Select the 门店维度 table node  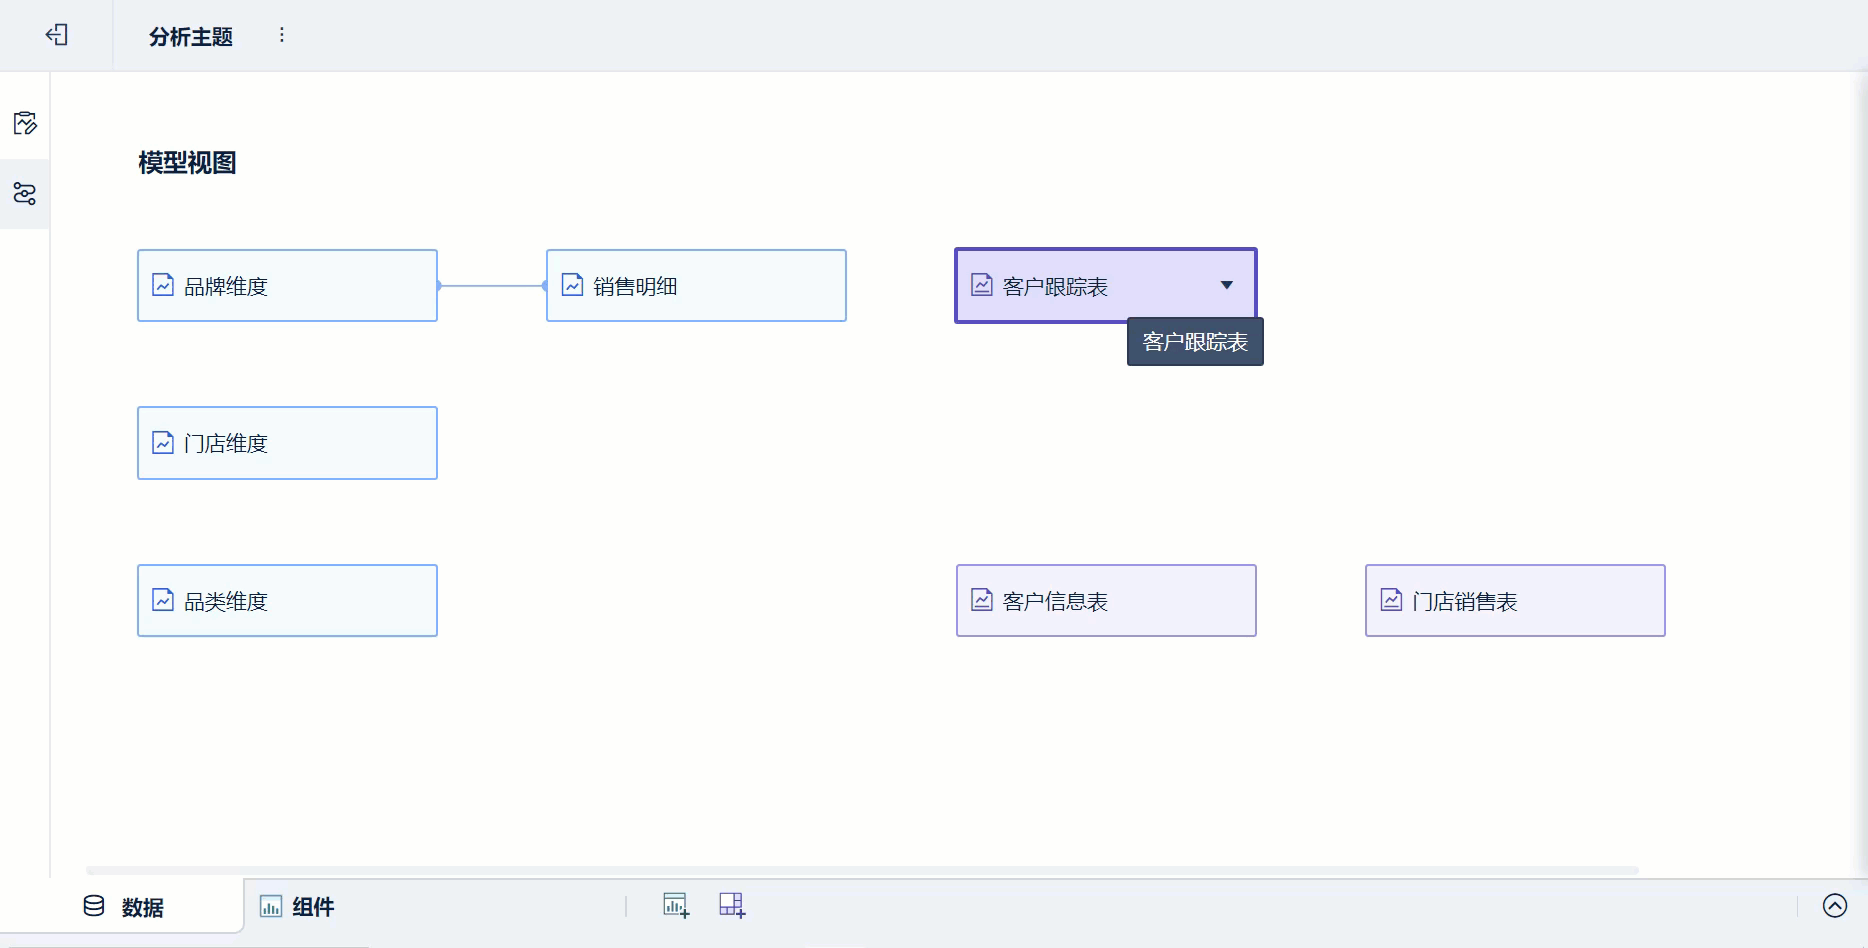[287, 443]
